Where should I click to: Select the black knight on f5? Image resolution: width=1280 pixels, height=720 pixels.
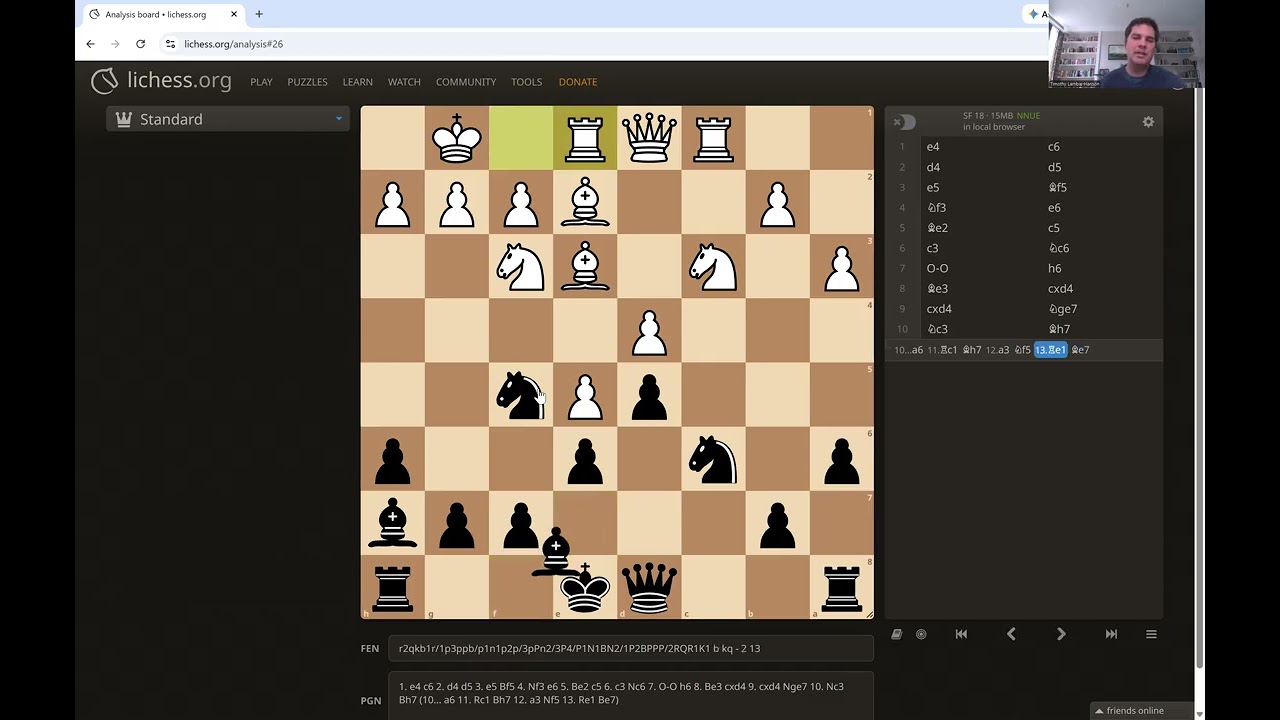coord(521,394)
